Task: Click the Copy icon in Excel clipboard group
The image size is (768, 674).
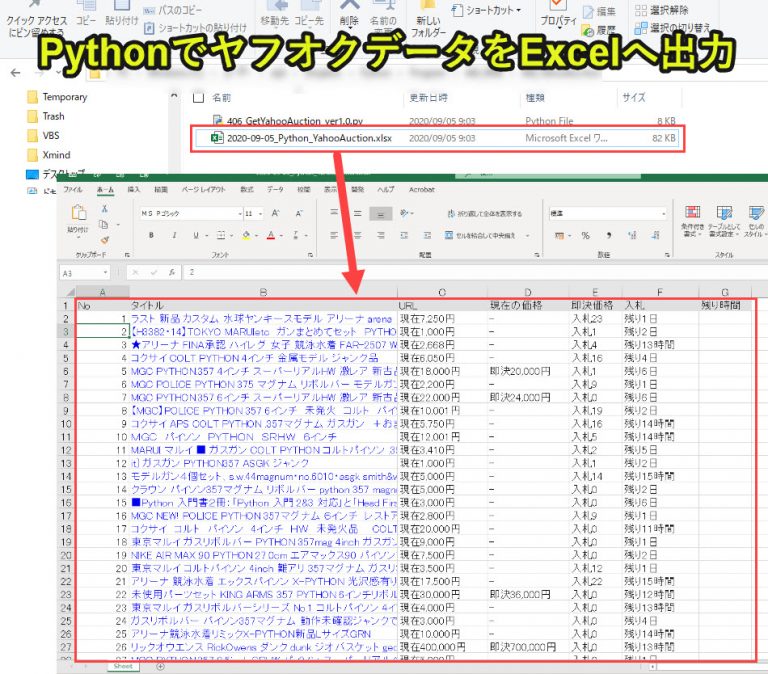Action: point(103,224)
